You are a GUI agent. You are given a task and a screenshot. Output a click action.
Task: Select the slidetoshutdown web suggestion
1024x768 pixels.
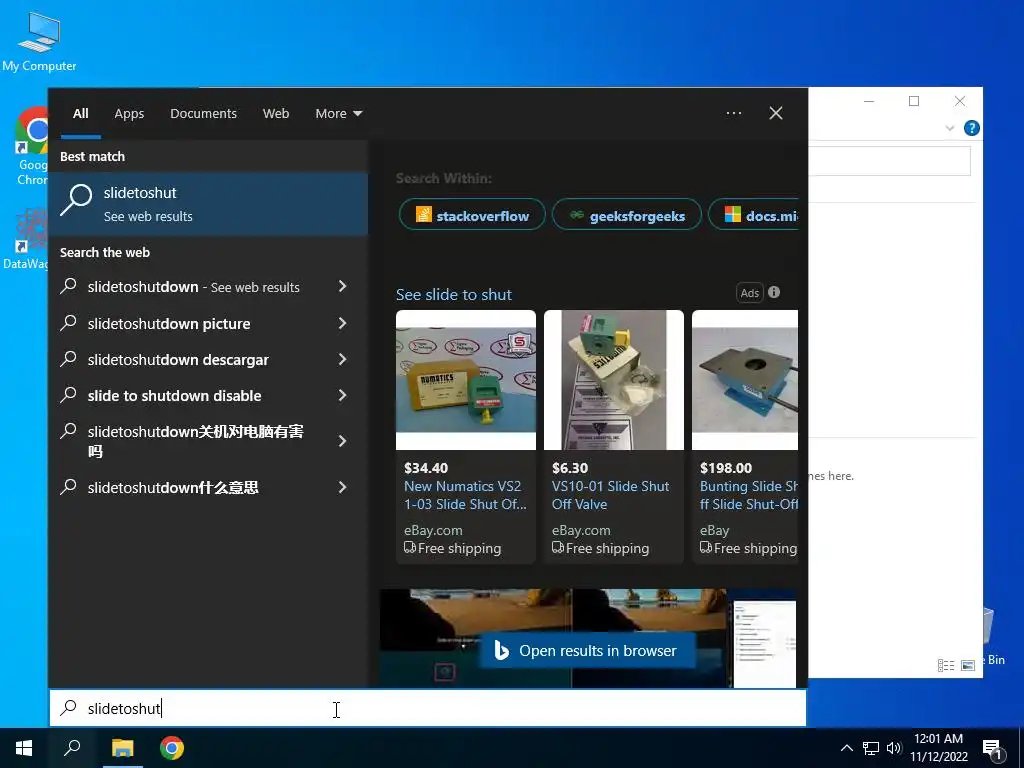(194, 287)
